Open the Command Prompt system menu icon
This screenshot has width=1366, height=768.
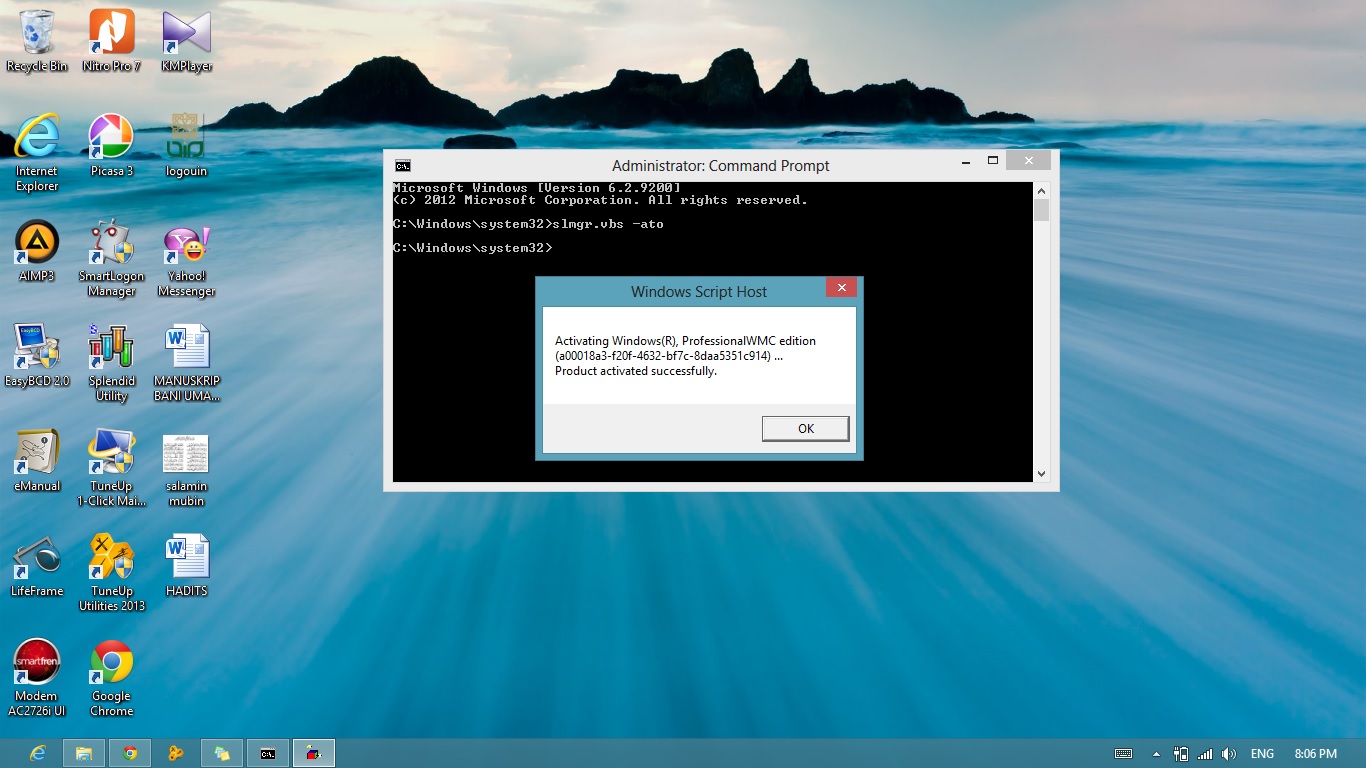click(402, 166)
